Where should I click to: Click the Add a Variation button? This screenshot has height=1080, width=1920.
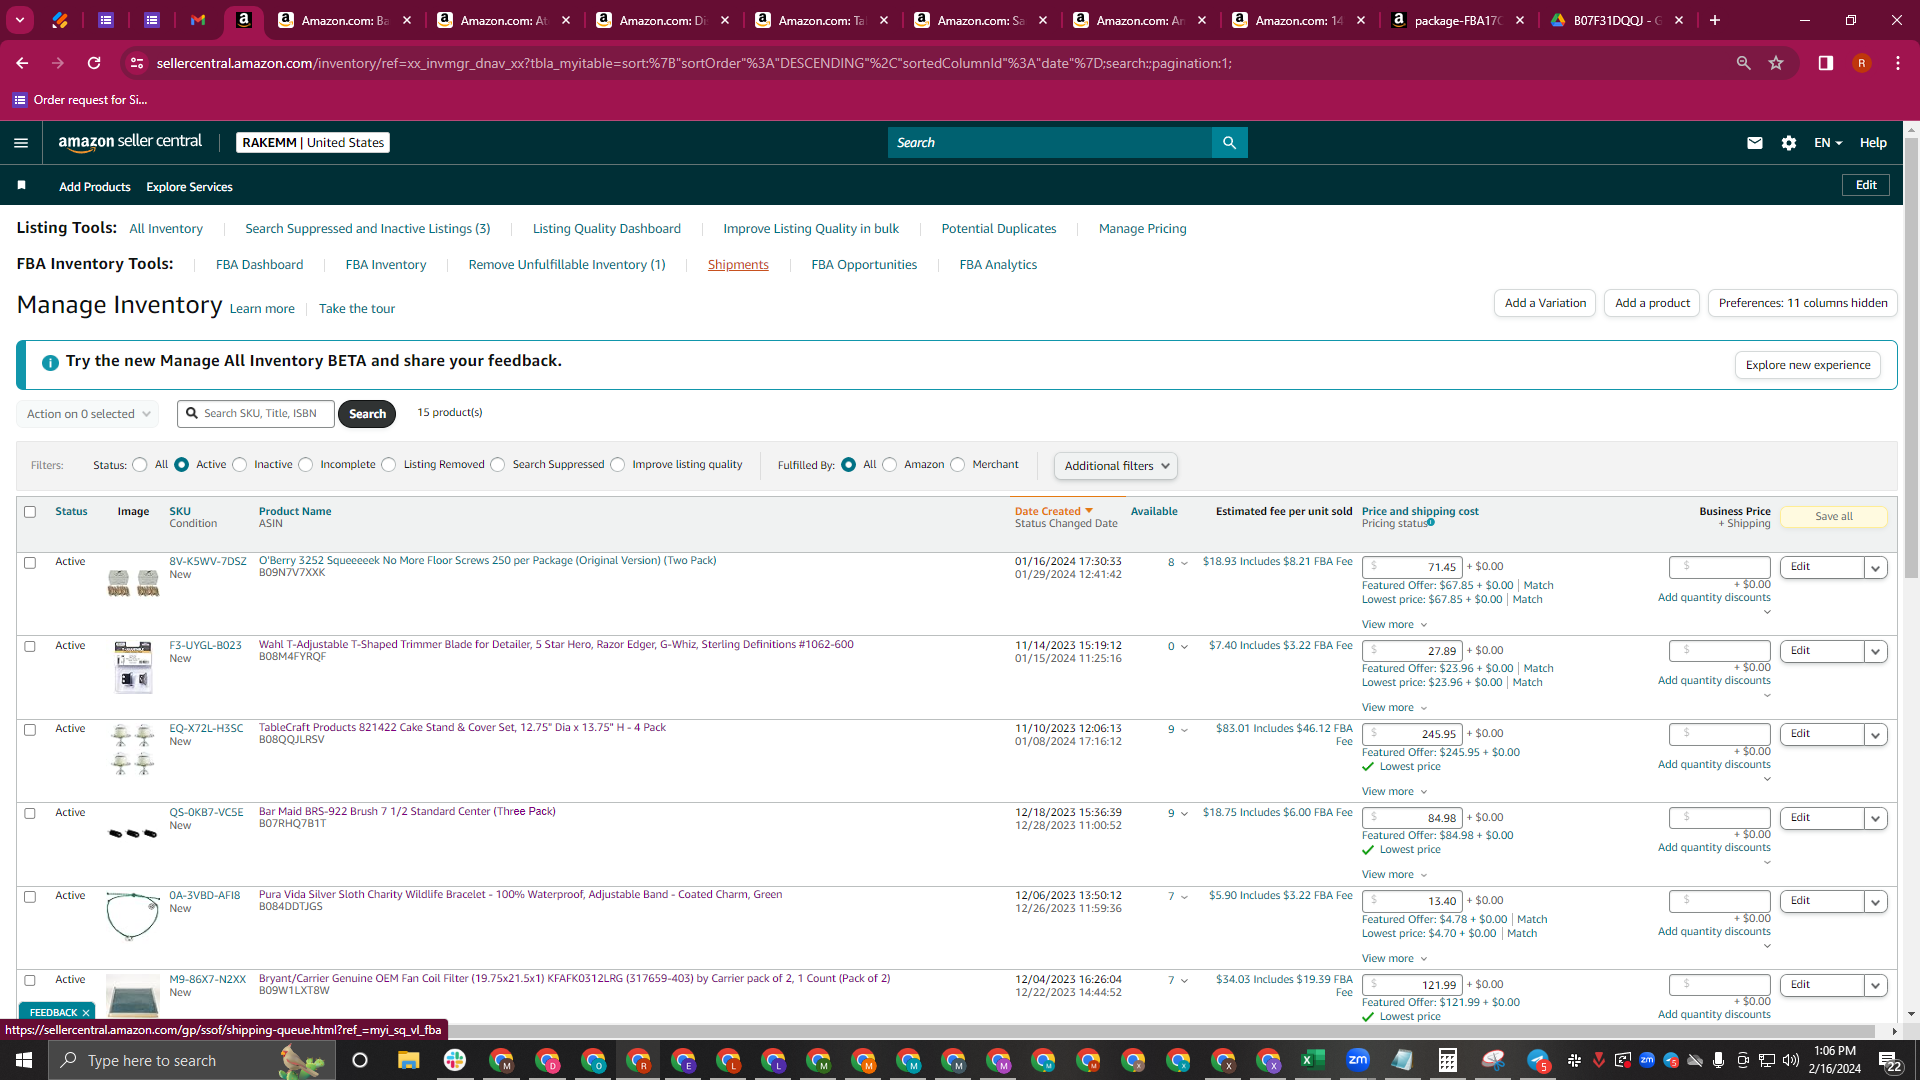pyautogui.click(x=1546, y=303)
